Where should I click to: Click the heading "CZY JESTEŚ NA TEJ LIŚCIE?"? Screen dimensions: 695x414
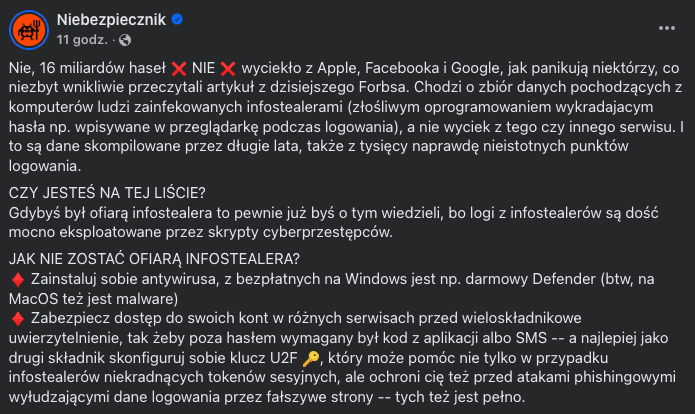(x=107, y=193)
